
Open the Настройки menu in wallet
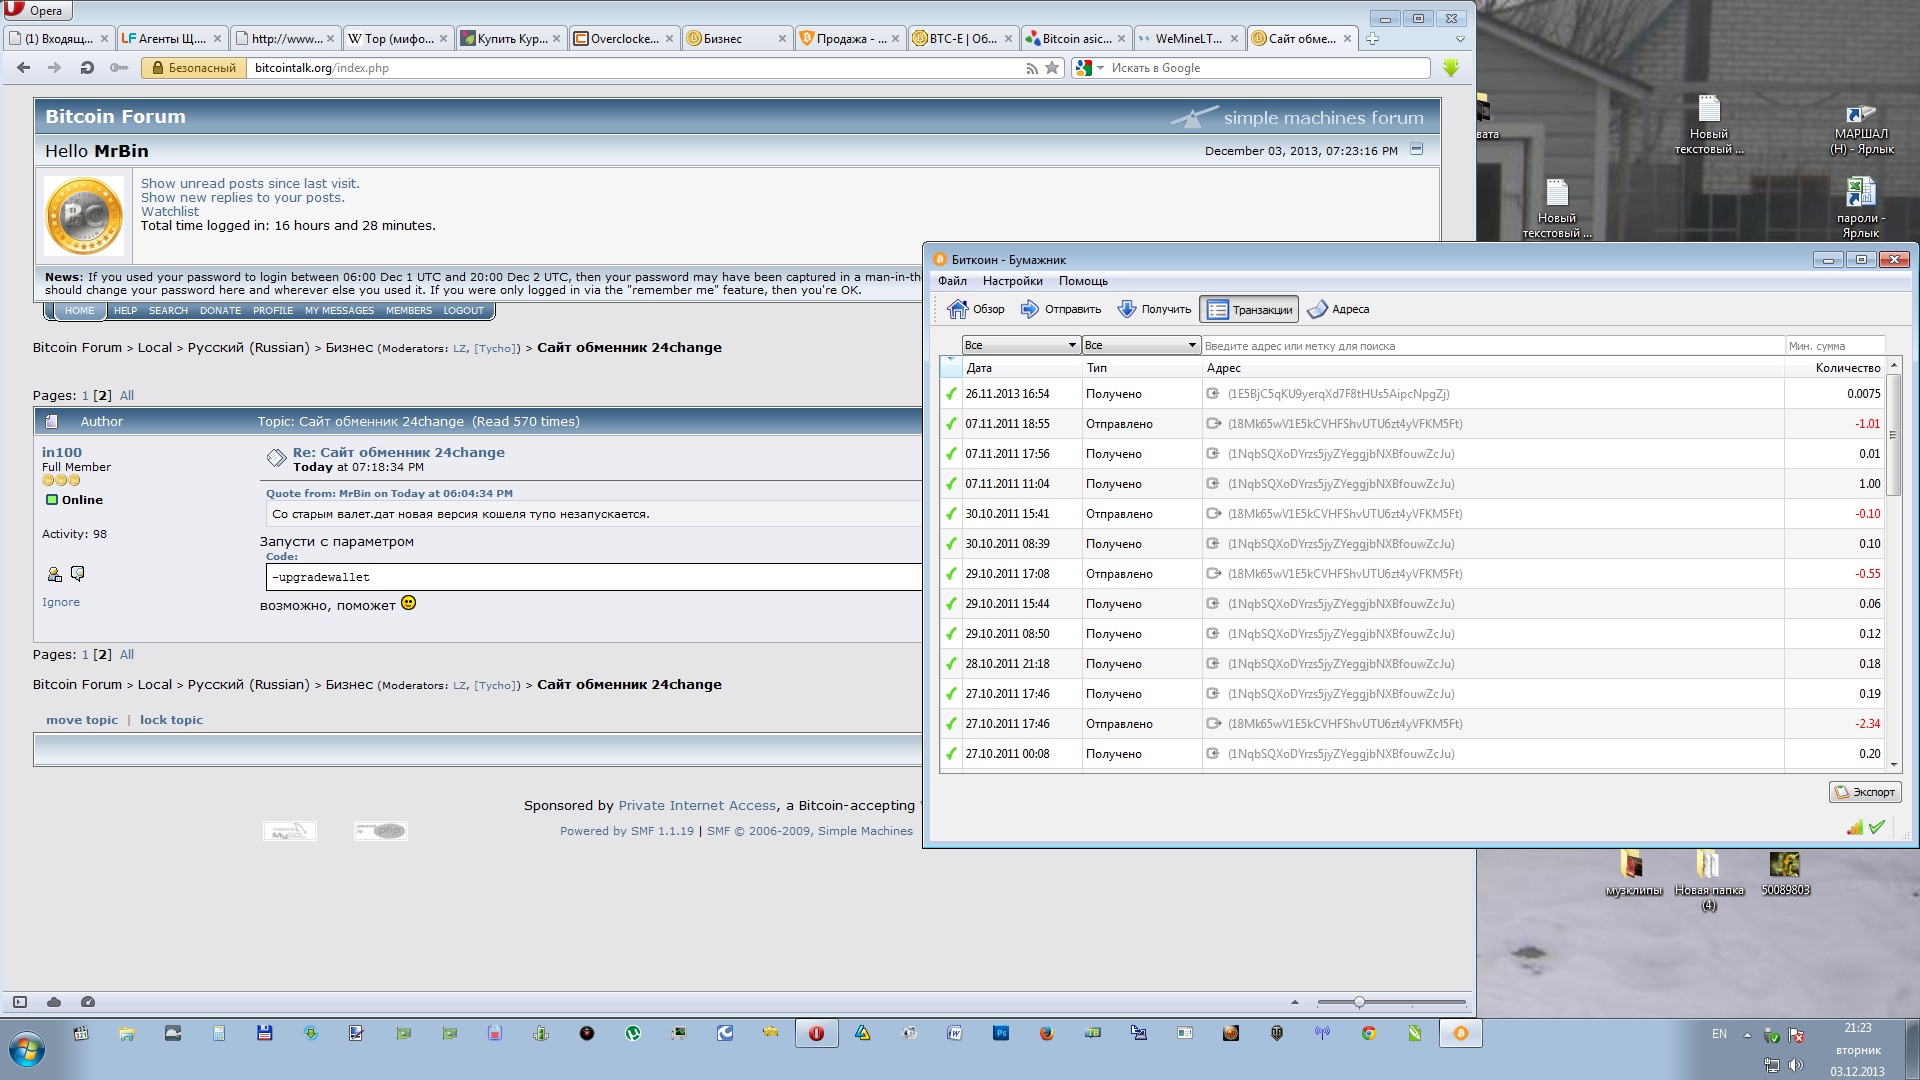tap(1012, 281)
